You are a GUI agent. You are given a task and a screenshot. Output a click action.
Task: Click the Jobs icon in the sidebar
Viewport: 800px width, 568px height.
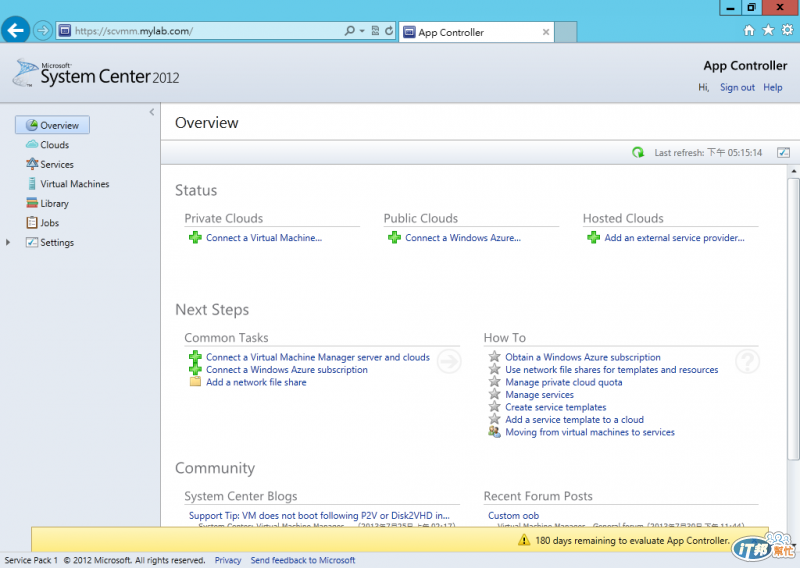coord(32,223)
